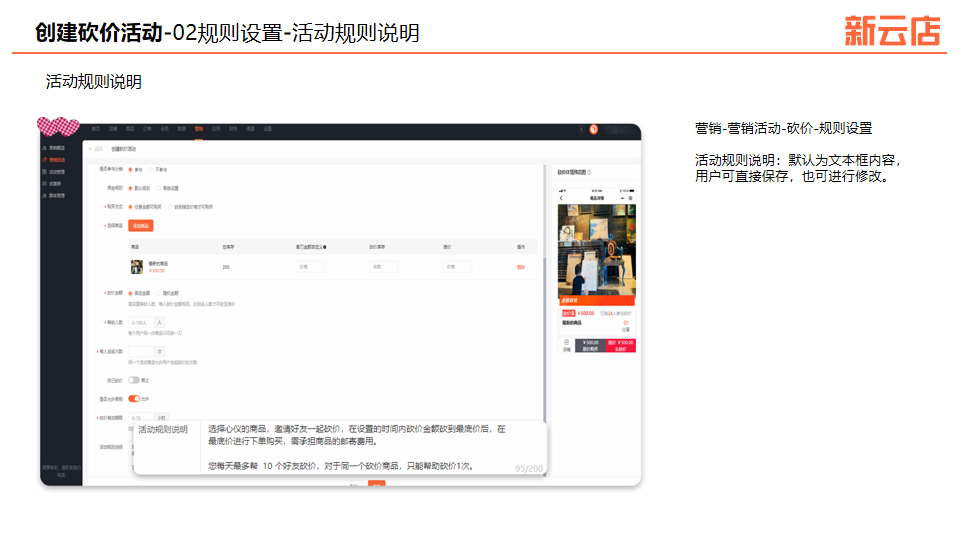The width and height of the screenshot is (960, 540).
Task: Click the 优惠券 sidebar icon
Action: [45, 184]
